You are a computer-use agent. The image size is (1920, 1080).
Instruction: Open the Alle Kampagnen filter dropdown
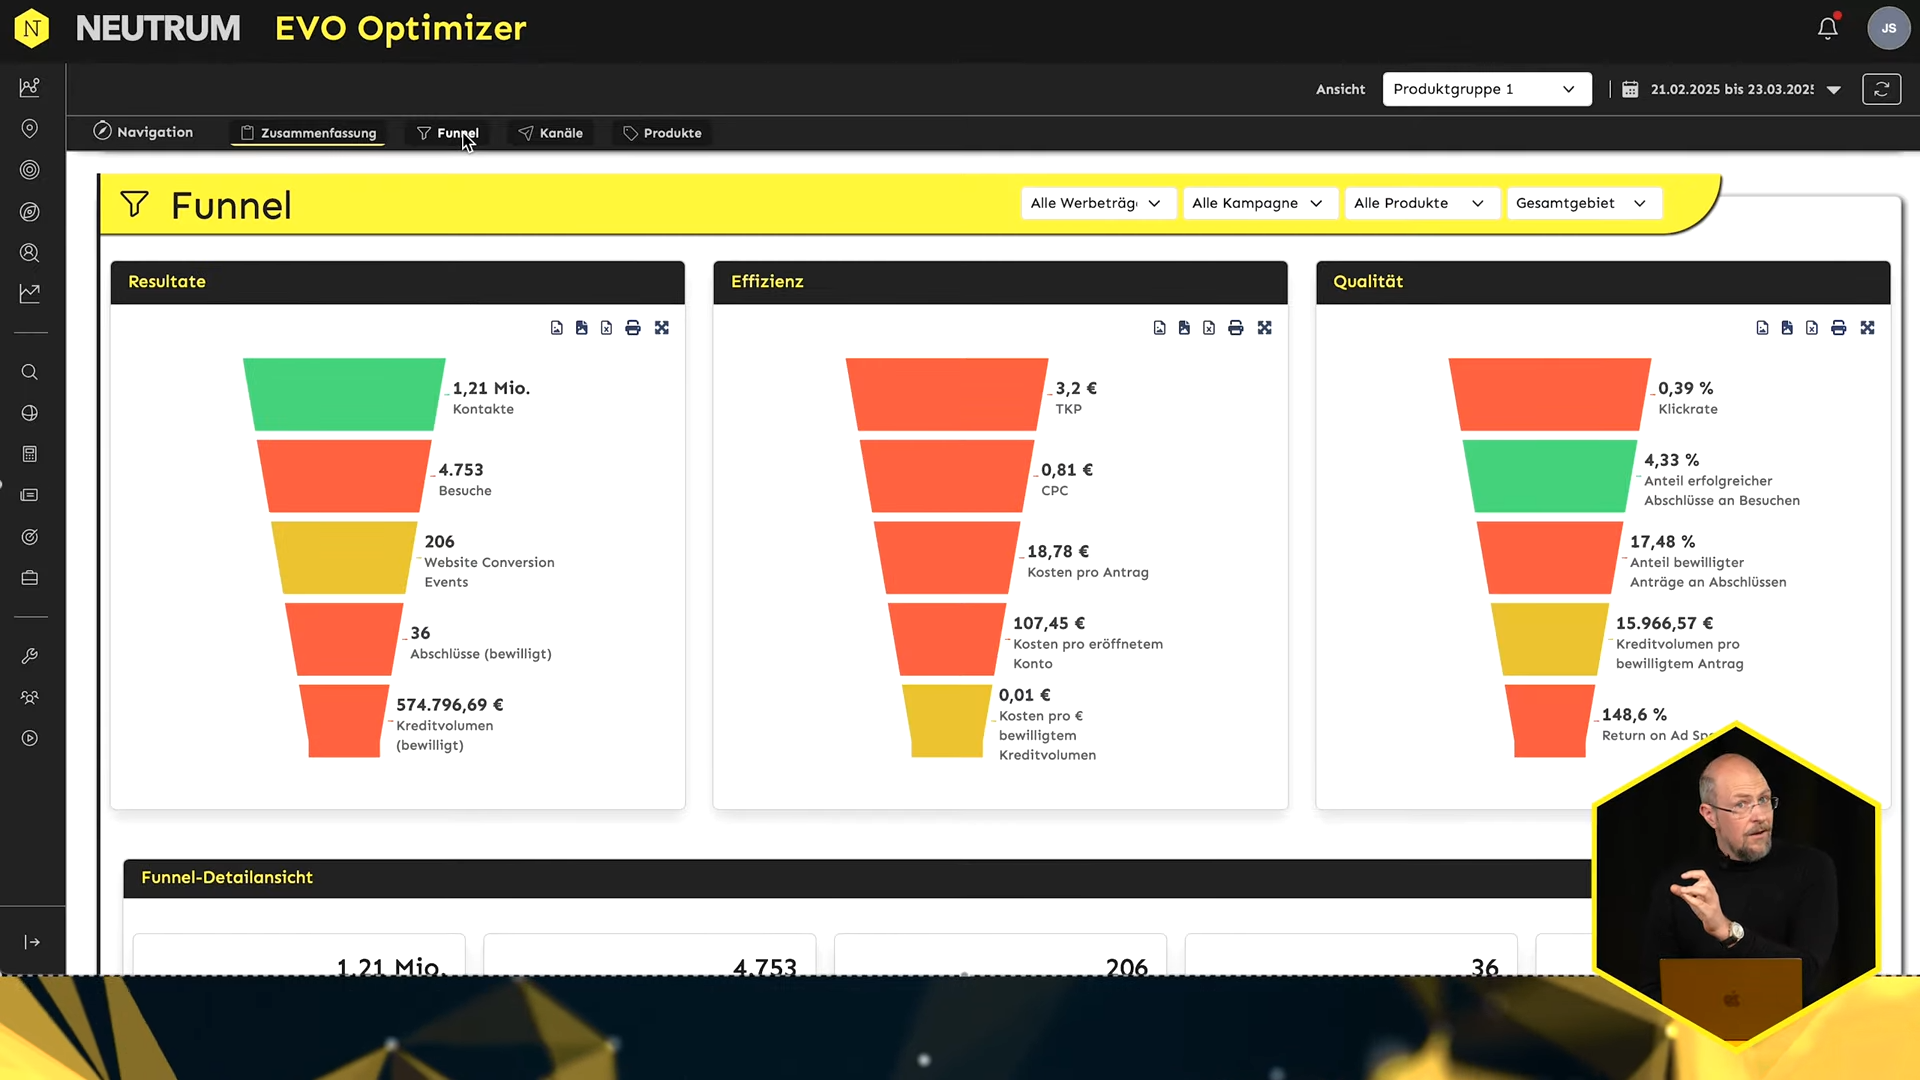(x=1259, y=203)
